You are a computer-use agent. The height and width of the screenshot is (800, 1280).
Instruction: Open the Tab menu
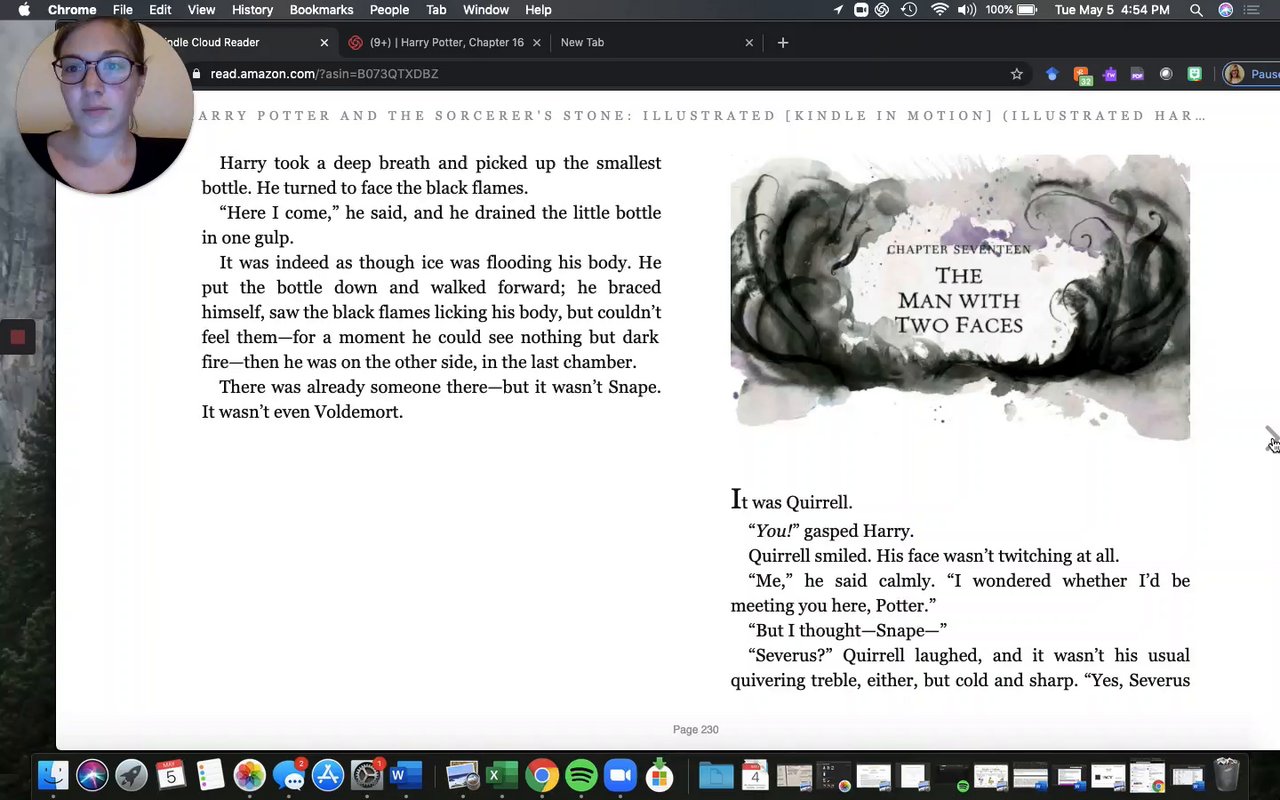click(x=436, y=10)
